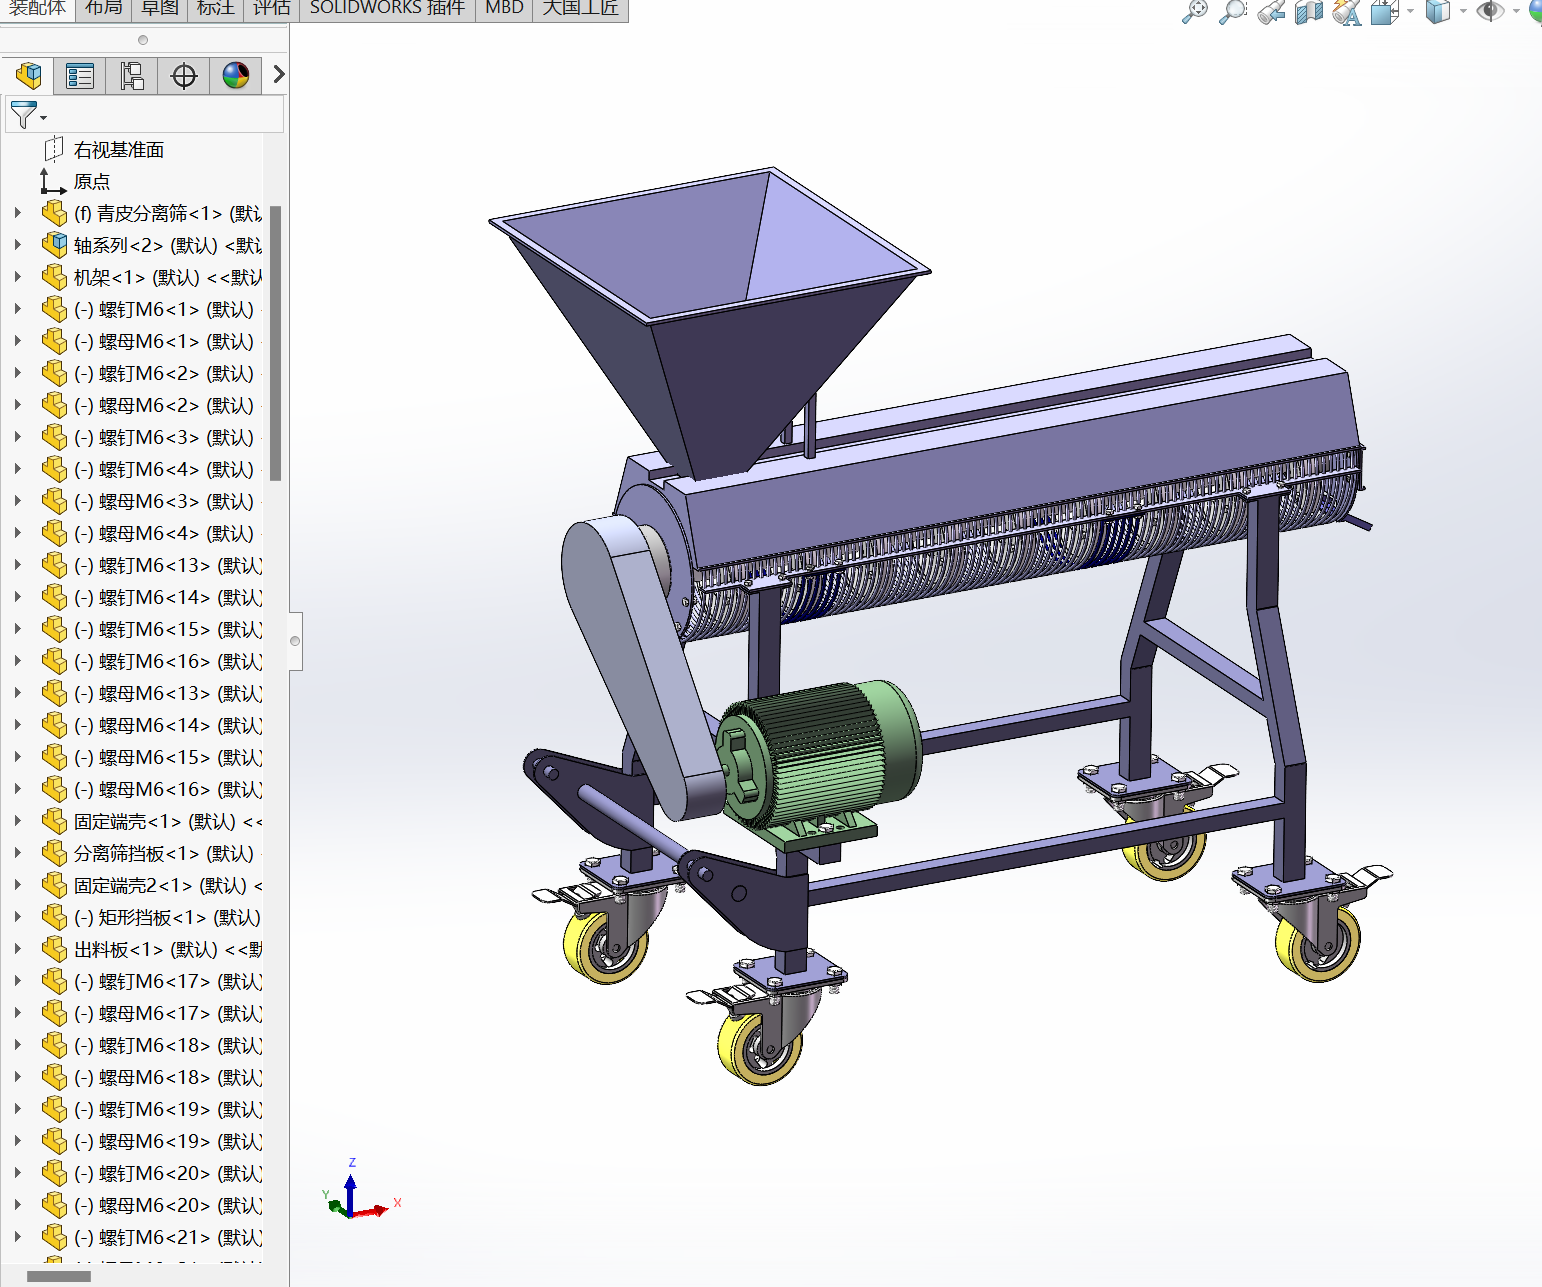The width and height of the screenshot is (1542, 1287).
Task: Expand the 轴系列<2> component node
Action: [x=18, y=245]
